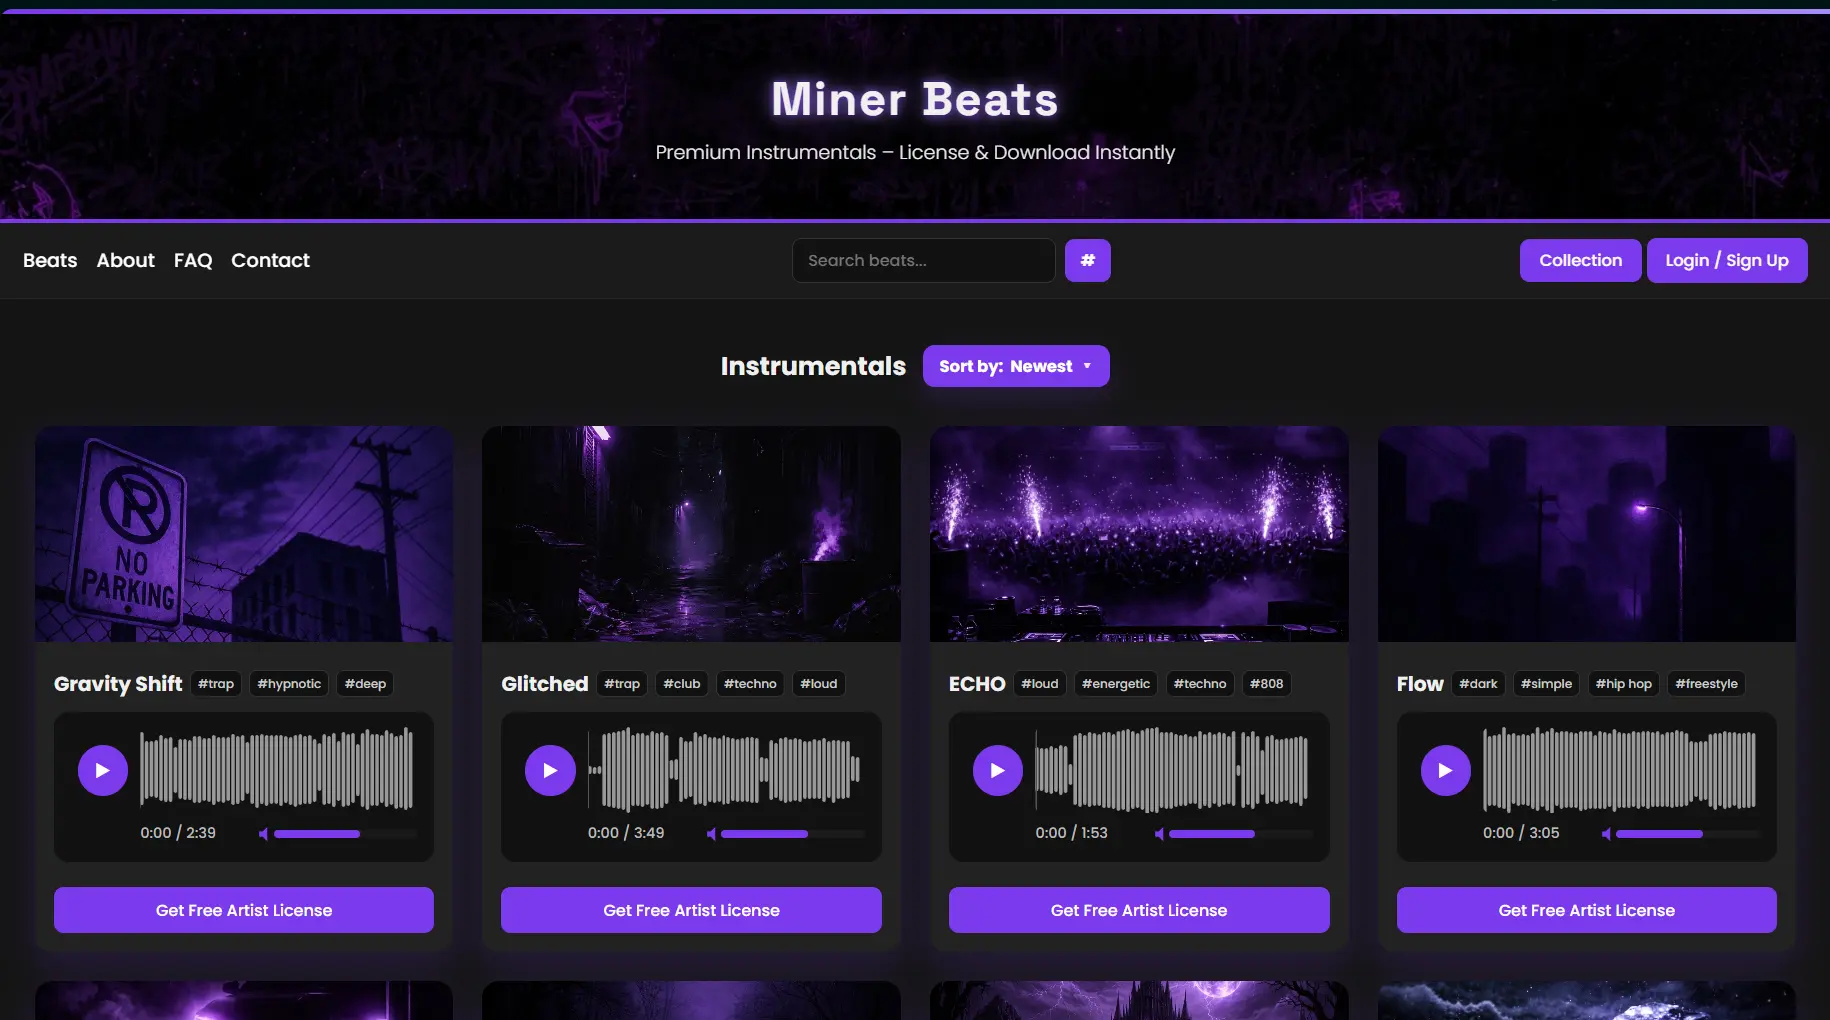Viewport: 1830px width, 1020px height.
Task: Get Free Artist License for Glitched
Action: pos(691,910)
